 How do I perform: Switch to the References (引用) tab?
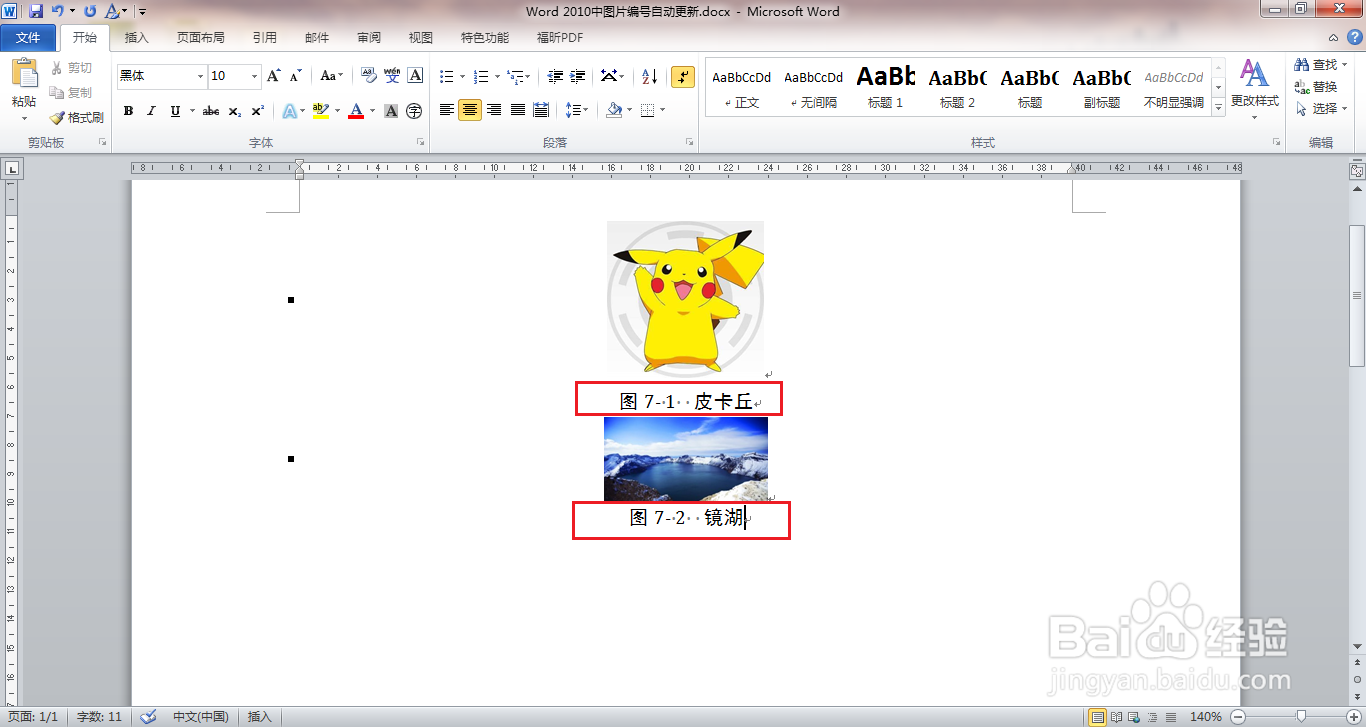coord(265,38)
